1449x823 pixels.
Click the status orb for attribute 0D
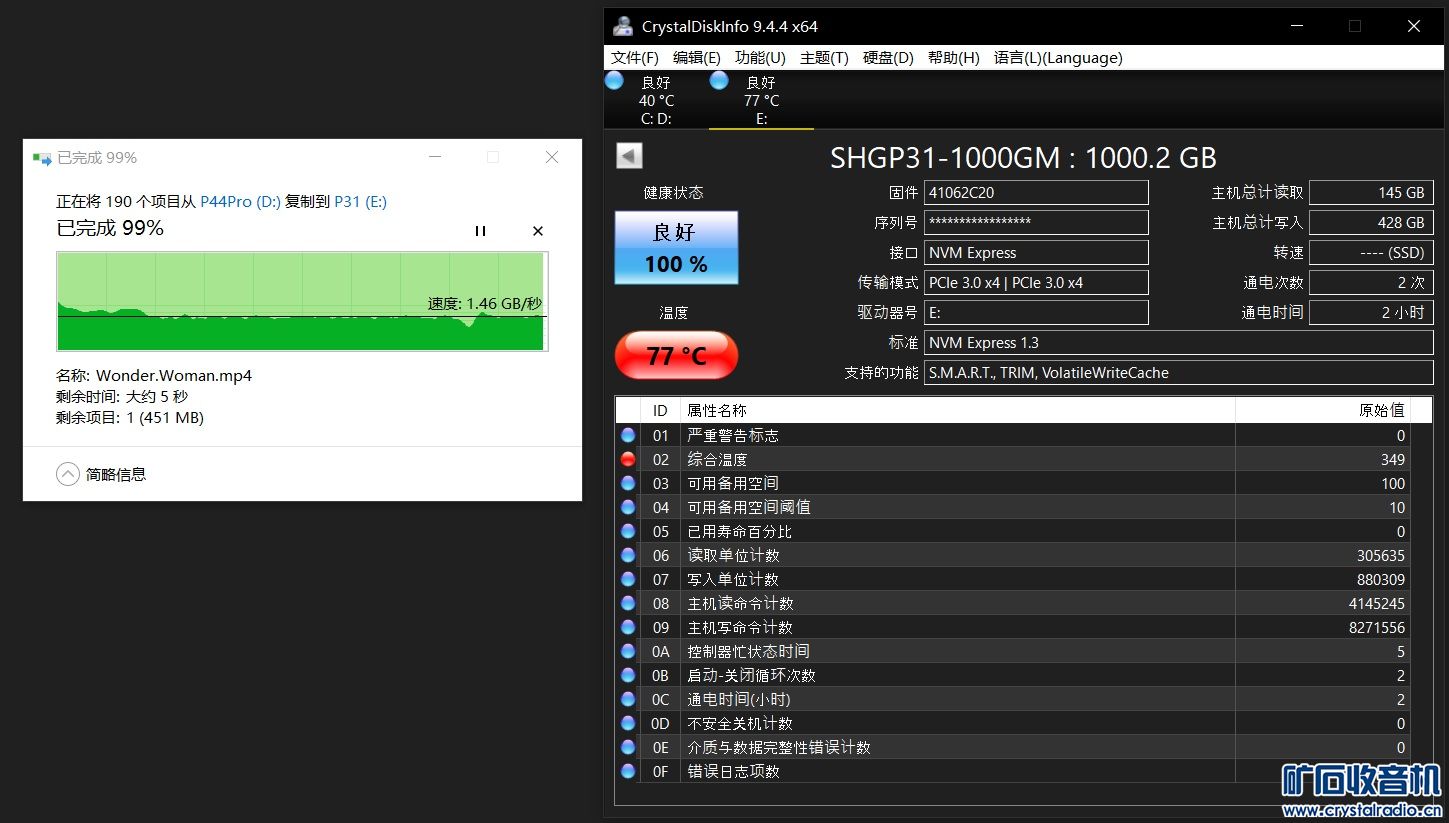(628, 723)
